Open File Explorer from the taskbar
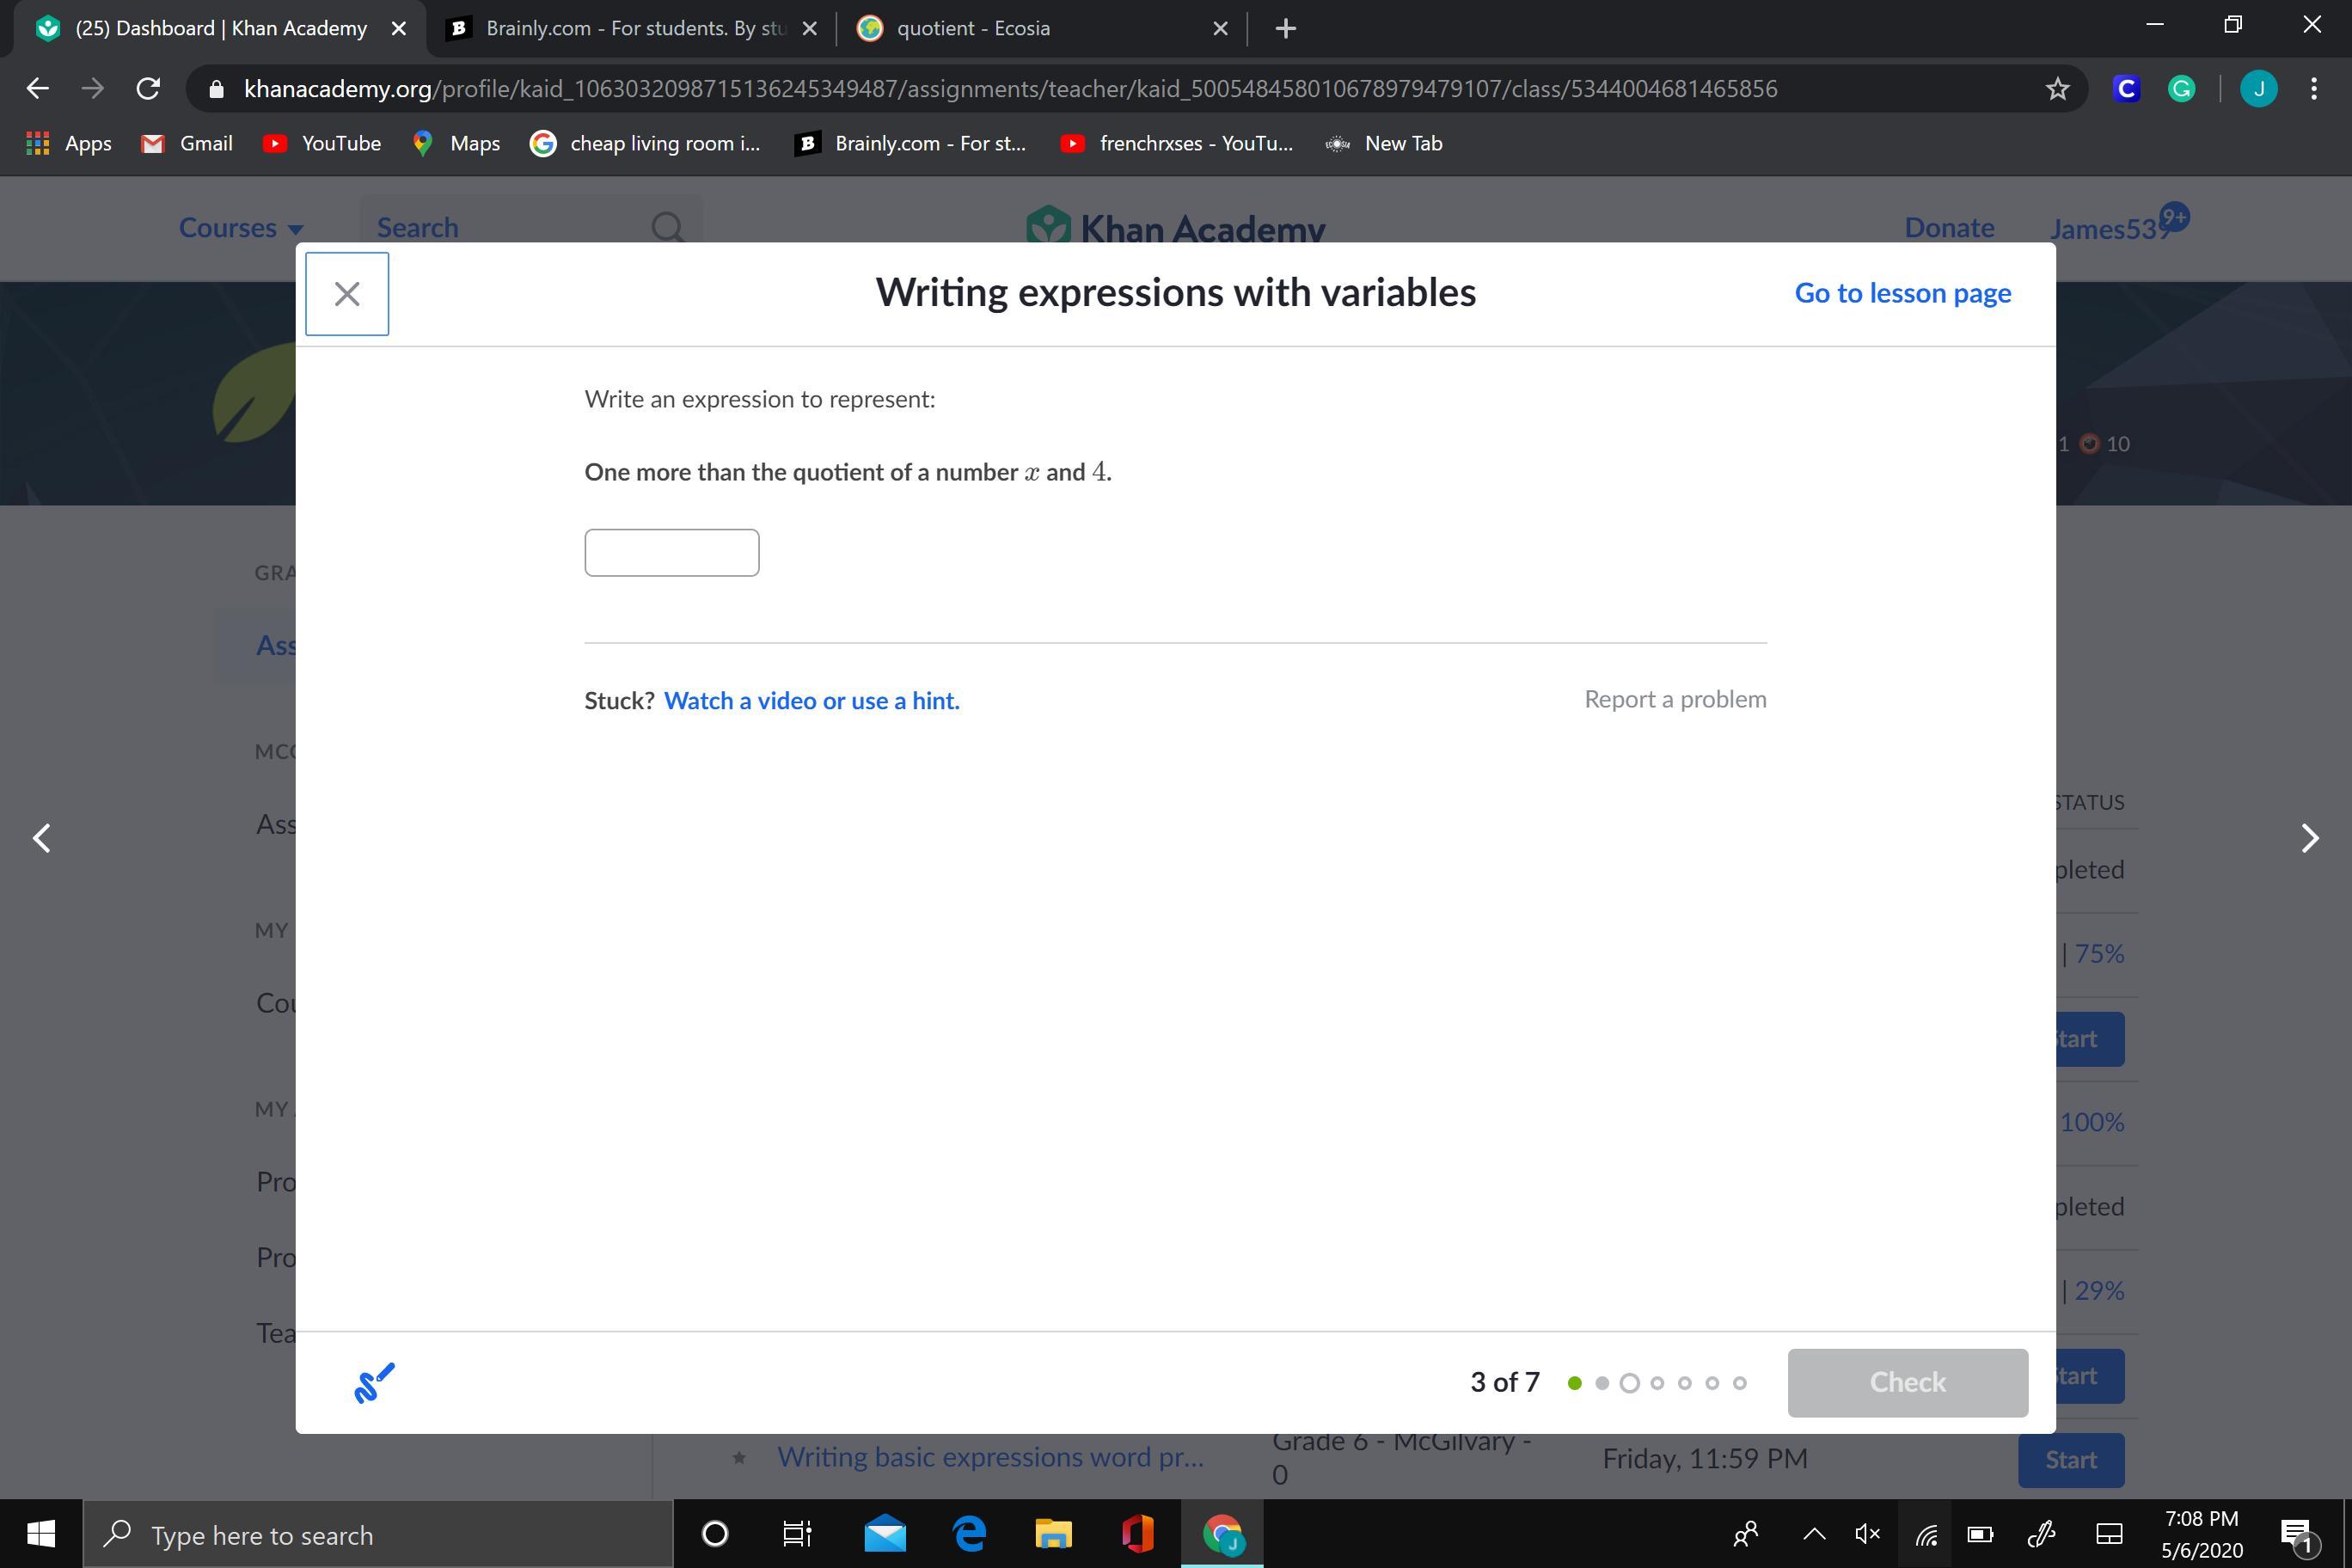 1052,1534
